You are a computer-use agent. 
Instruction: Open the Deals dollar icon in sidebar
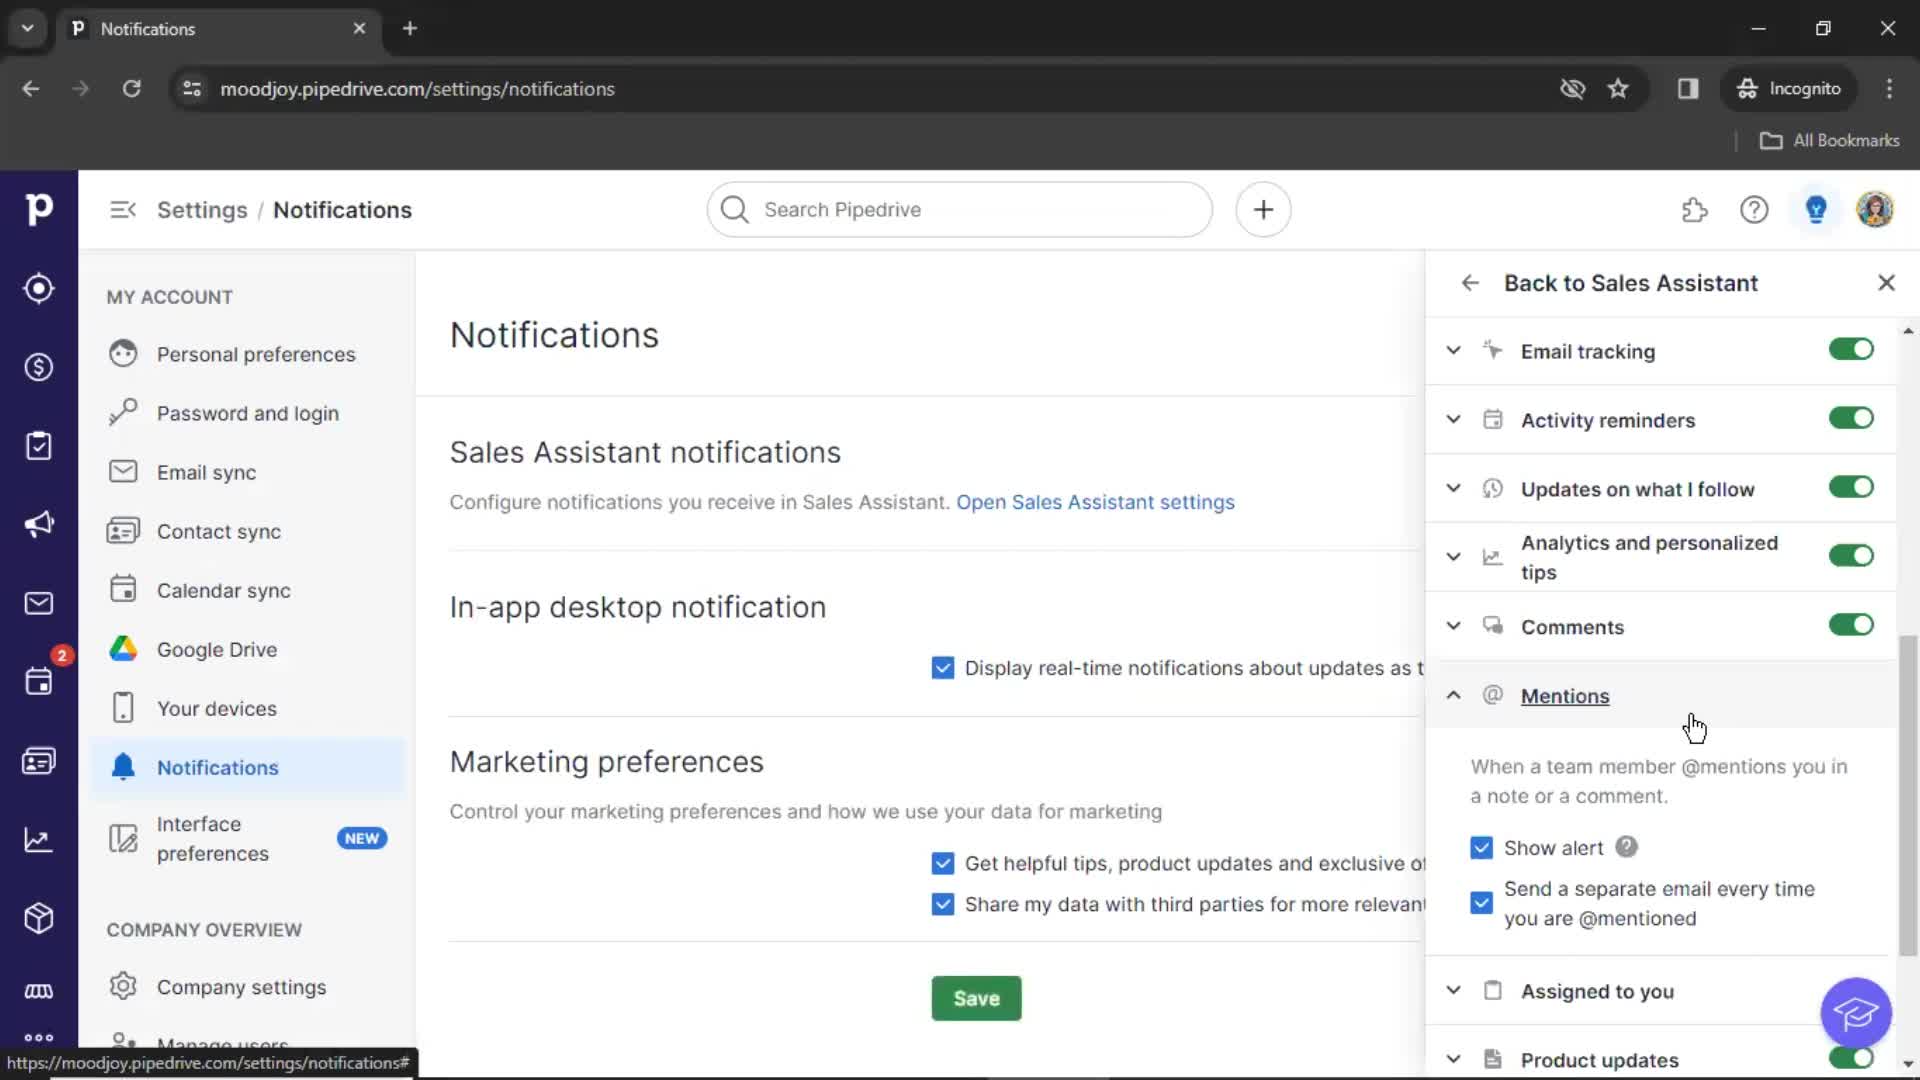pyautogui.click(x=40, y=367)
